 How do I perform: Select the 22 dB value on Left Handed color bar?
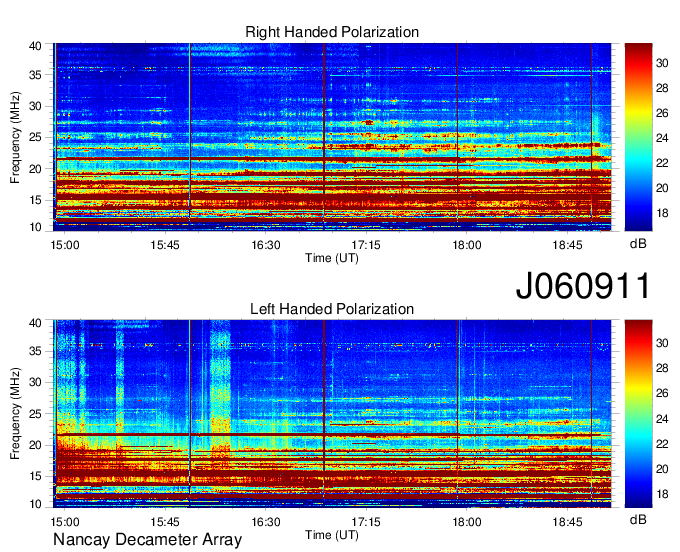[662, 444]
